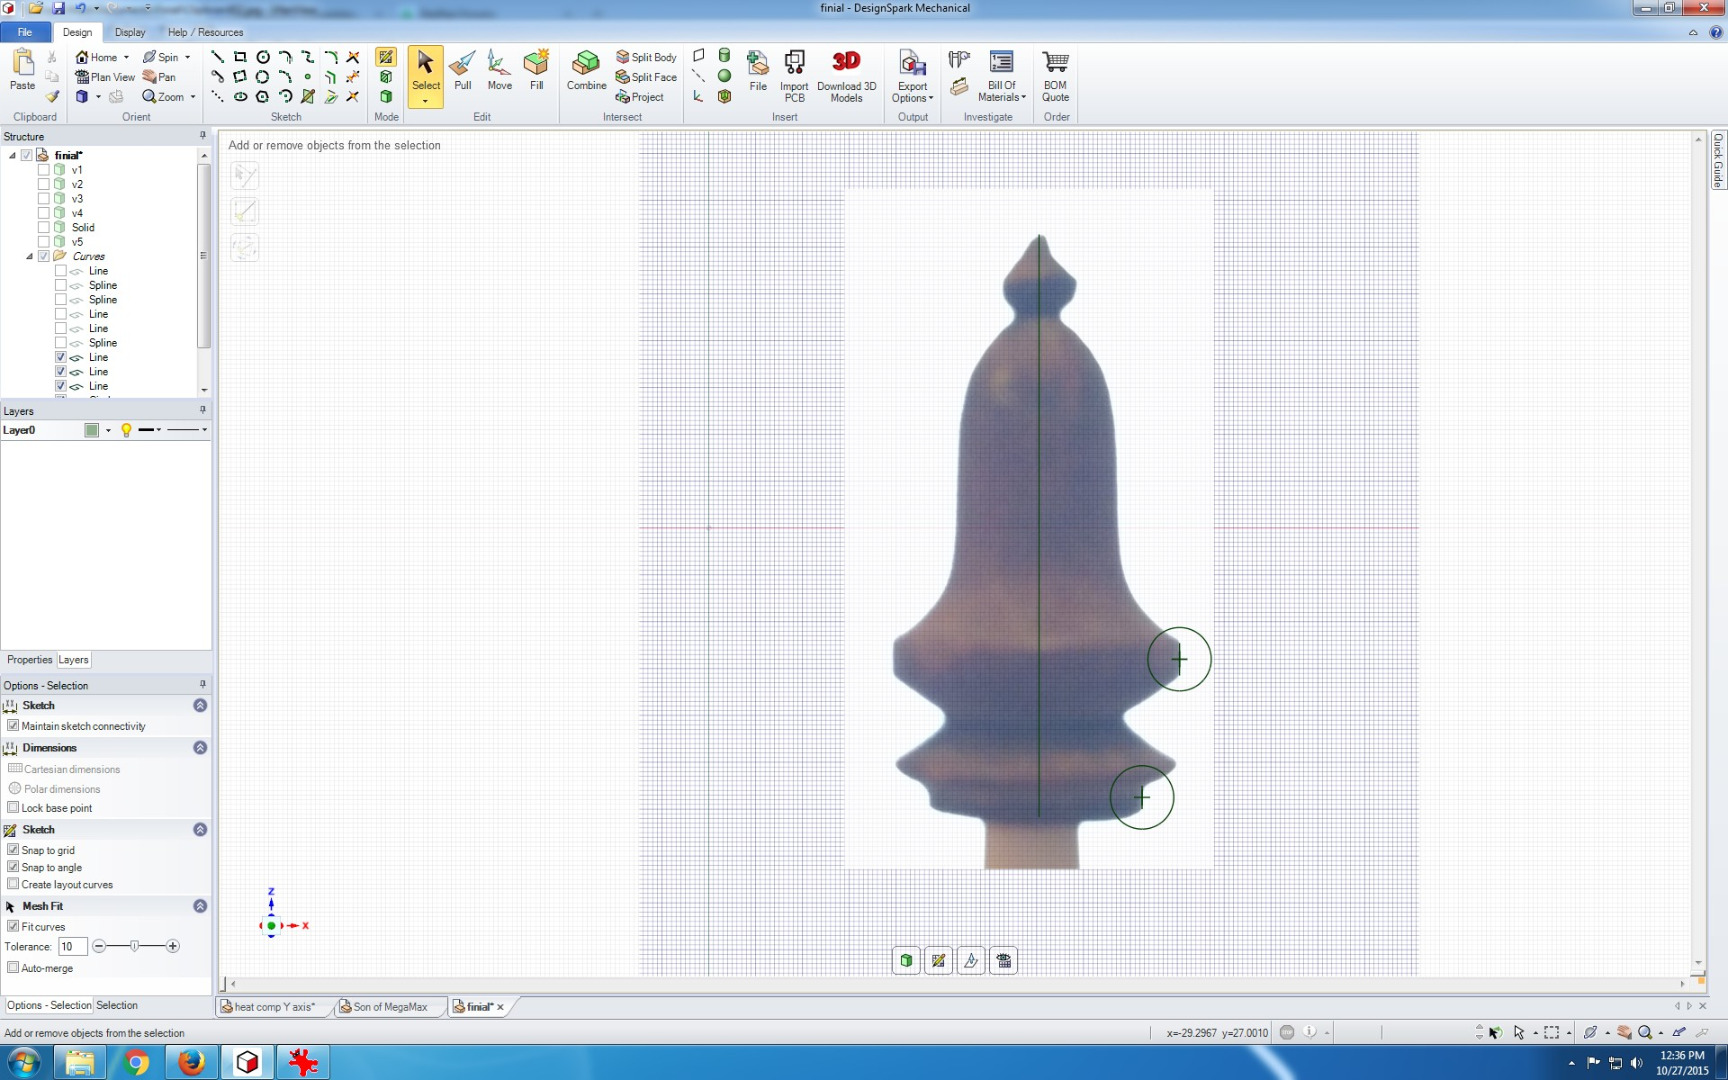Screen dimensions: 1728x1080
Task: Collapse the Mesh Fit options section
Action: click(x=200, y=906)
